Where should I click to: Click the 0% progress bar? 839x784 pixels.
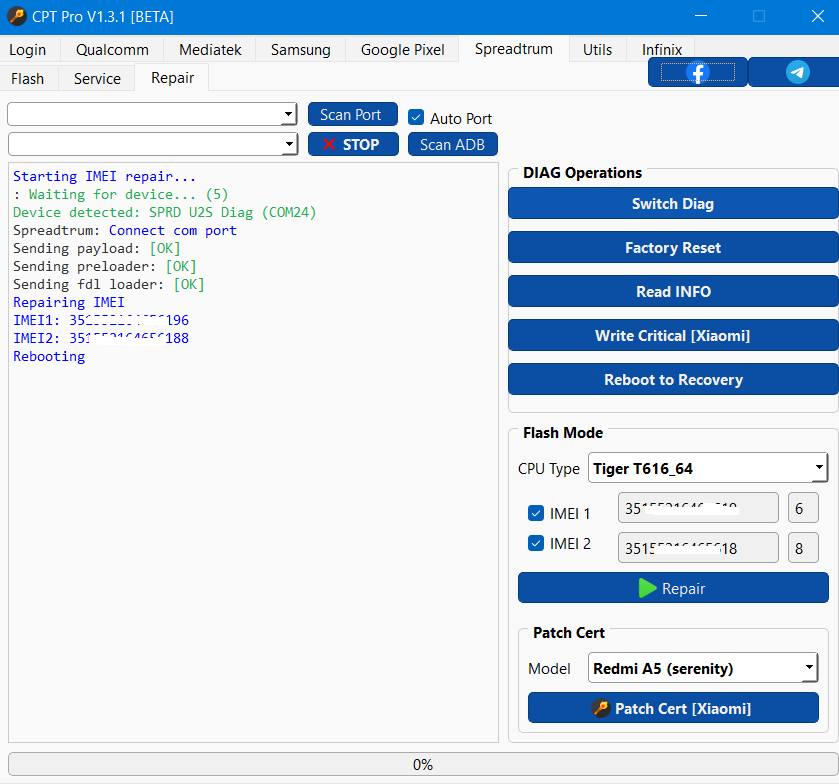click(x=423, y=764)
